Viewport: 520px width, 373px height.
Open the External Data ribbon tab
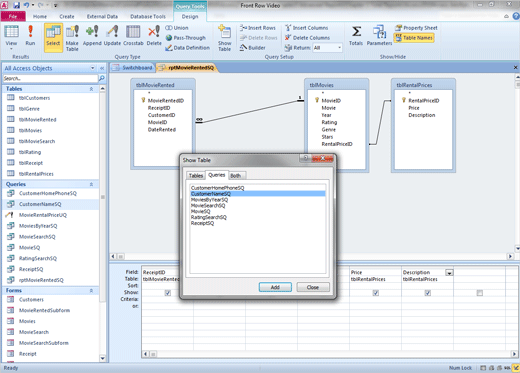point(102,16)
